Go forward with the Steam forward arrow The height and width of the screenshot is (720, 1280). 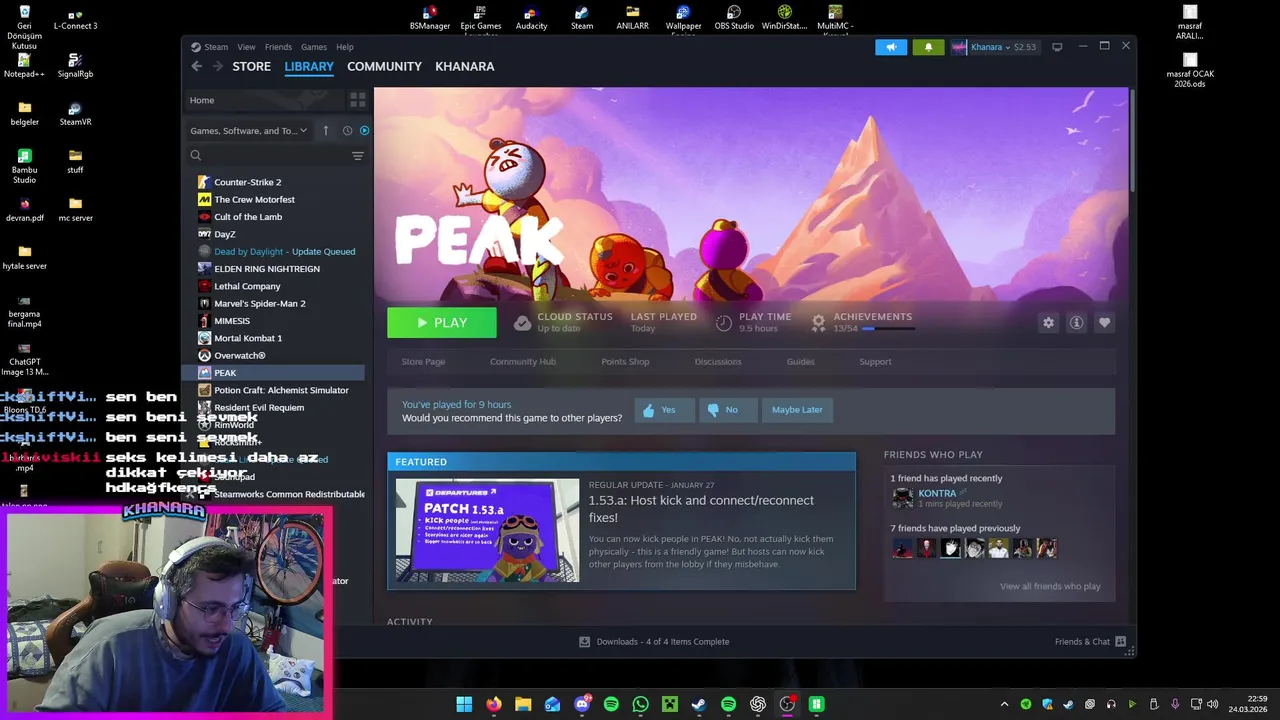(x=220, y=66)
